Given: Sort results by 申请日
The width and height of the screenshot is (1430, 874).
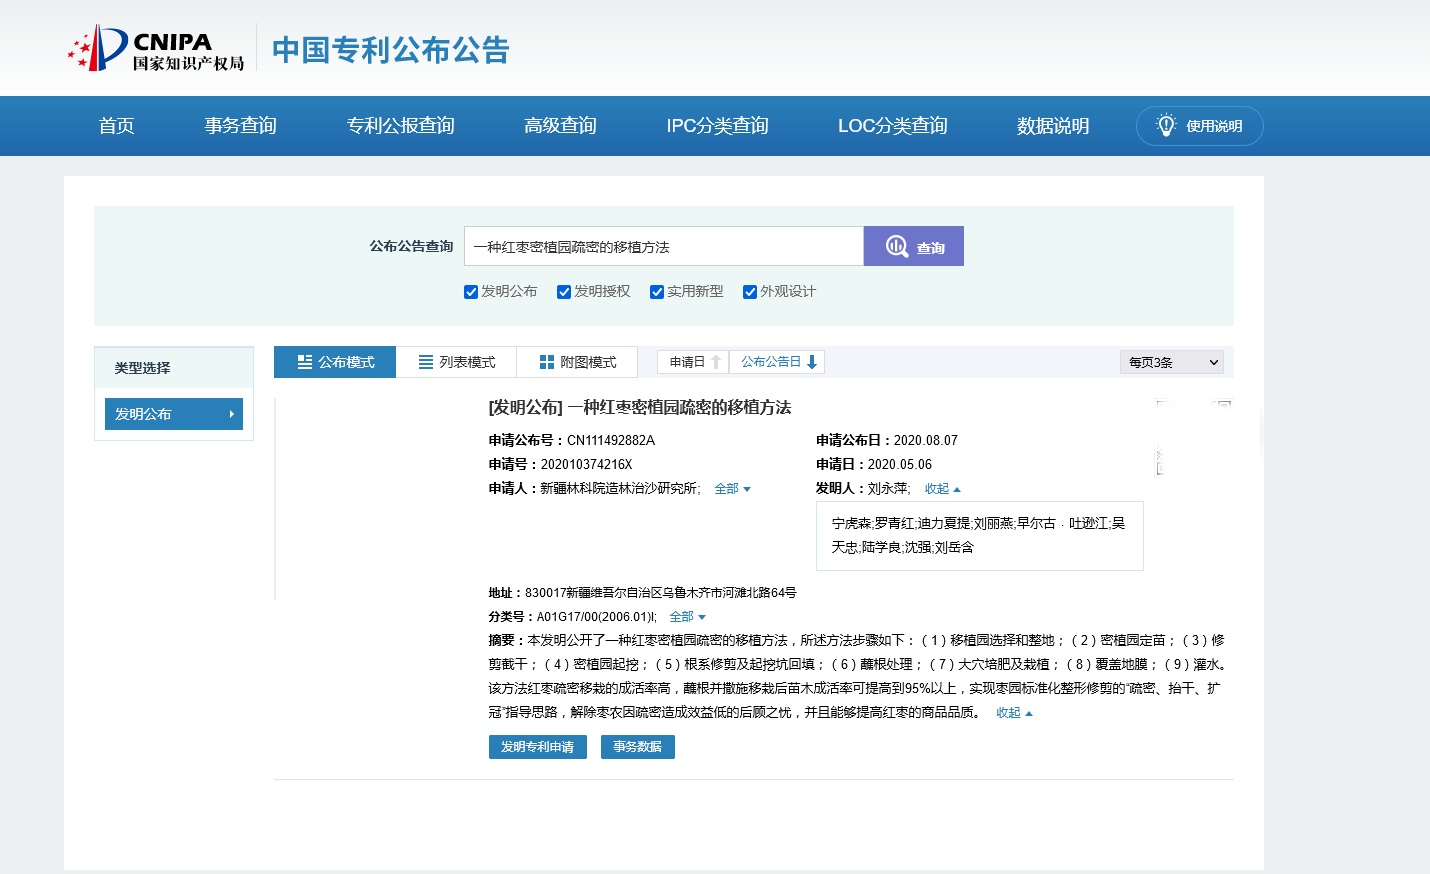Looking at the screenshot, I should pyautogui.click(x=693, y=362).
